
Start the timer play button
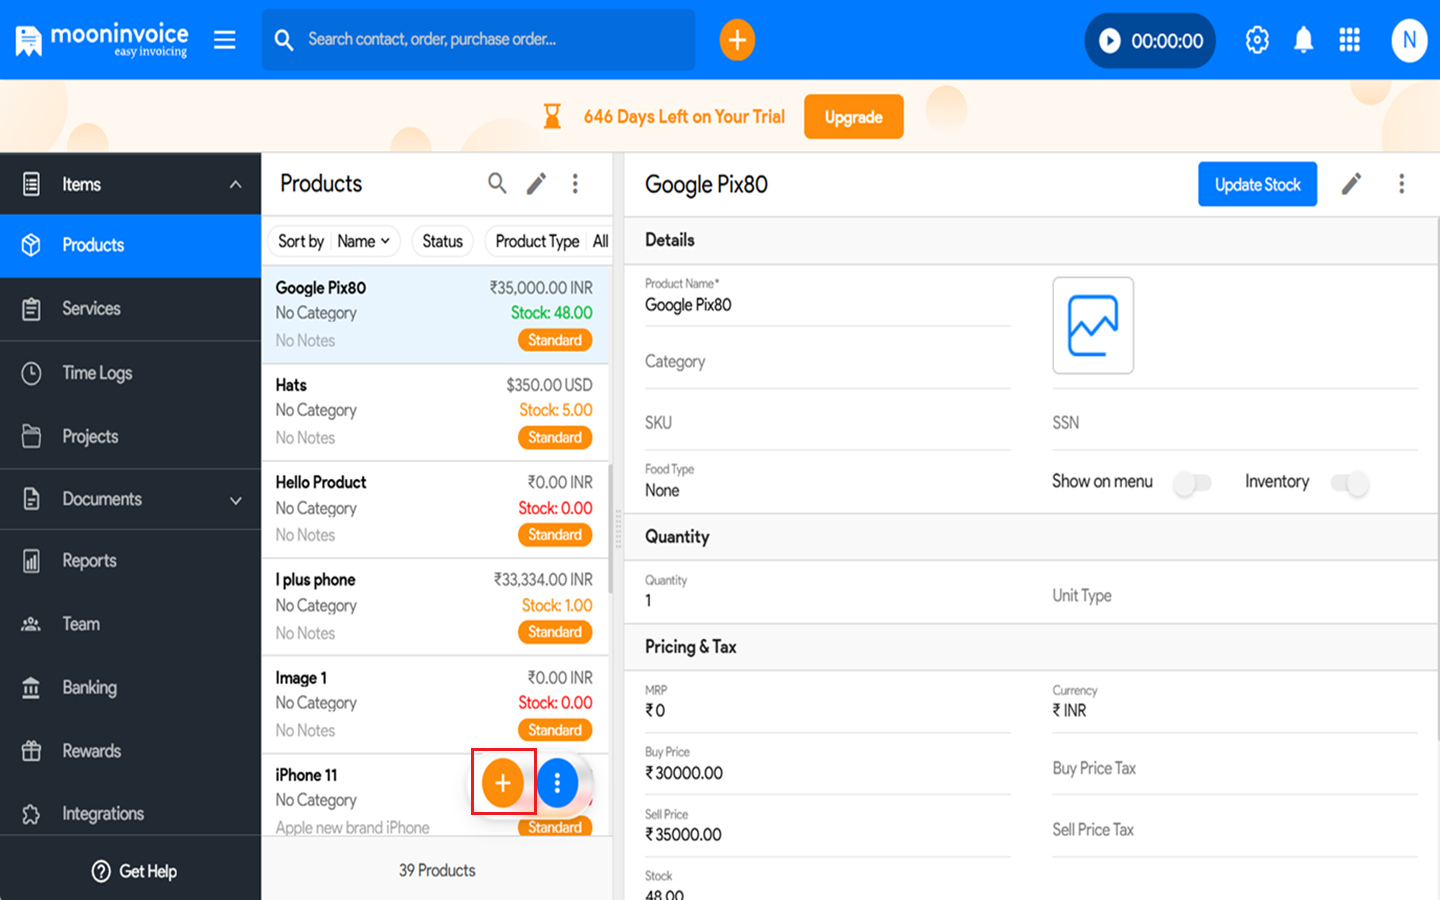click(x=1110, y=41)
